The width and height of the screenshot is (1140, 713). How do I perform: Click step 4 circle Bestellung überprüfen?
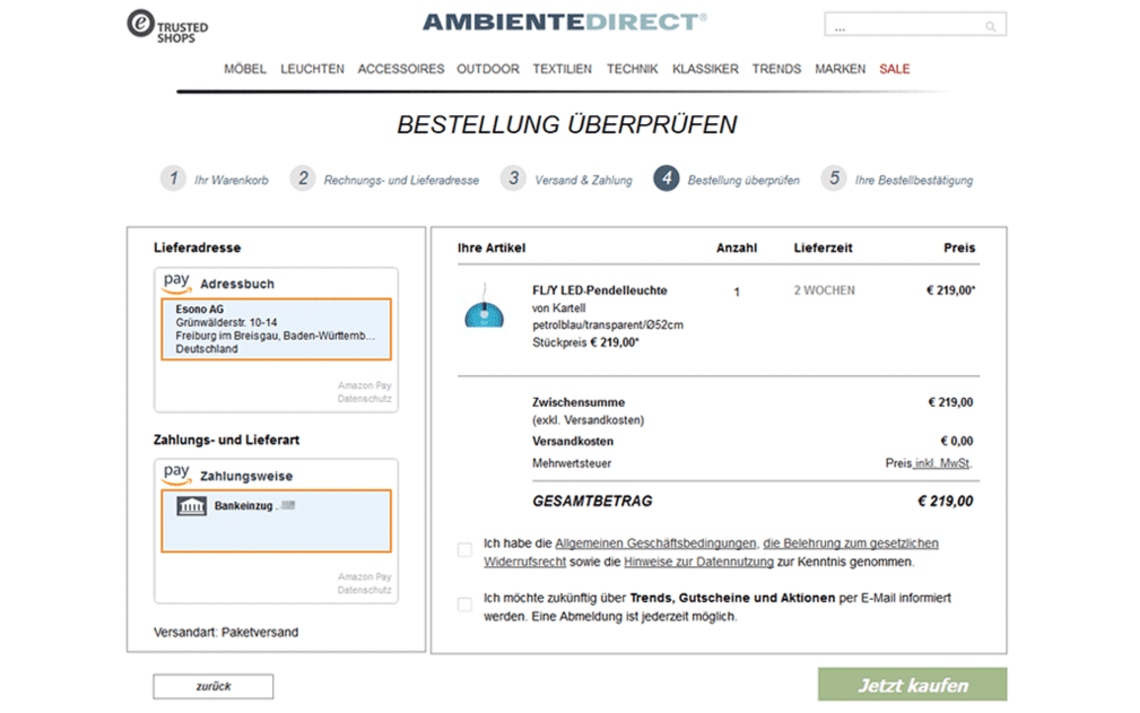coord(666,178)
